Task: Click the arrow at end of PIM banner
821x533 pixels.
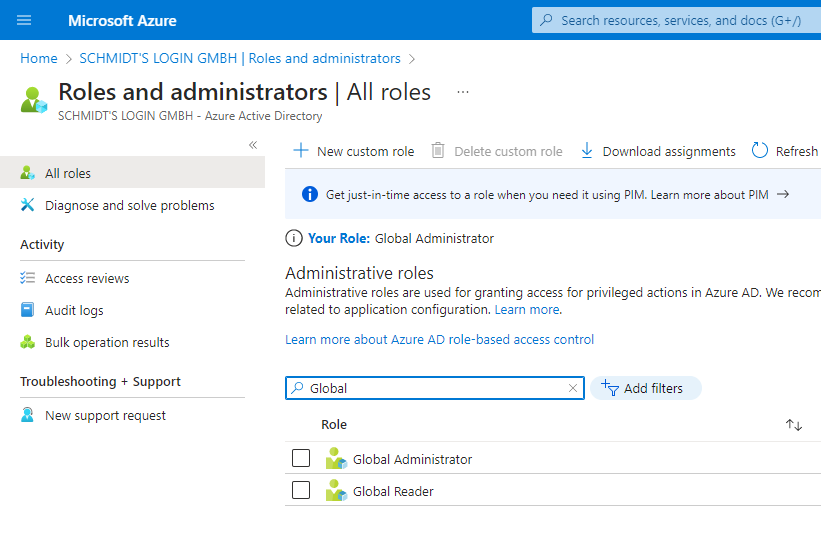Action: point(783,194)
